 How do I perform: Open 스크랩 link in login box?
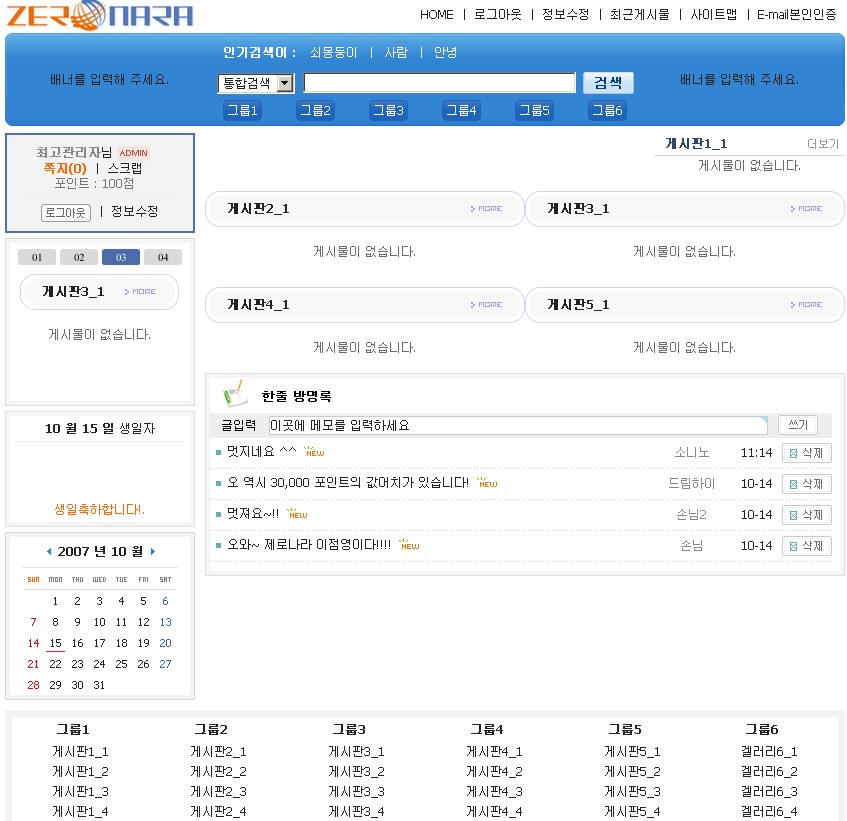pyautogui.click(x=125, y=168)
